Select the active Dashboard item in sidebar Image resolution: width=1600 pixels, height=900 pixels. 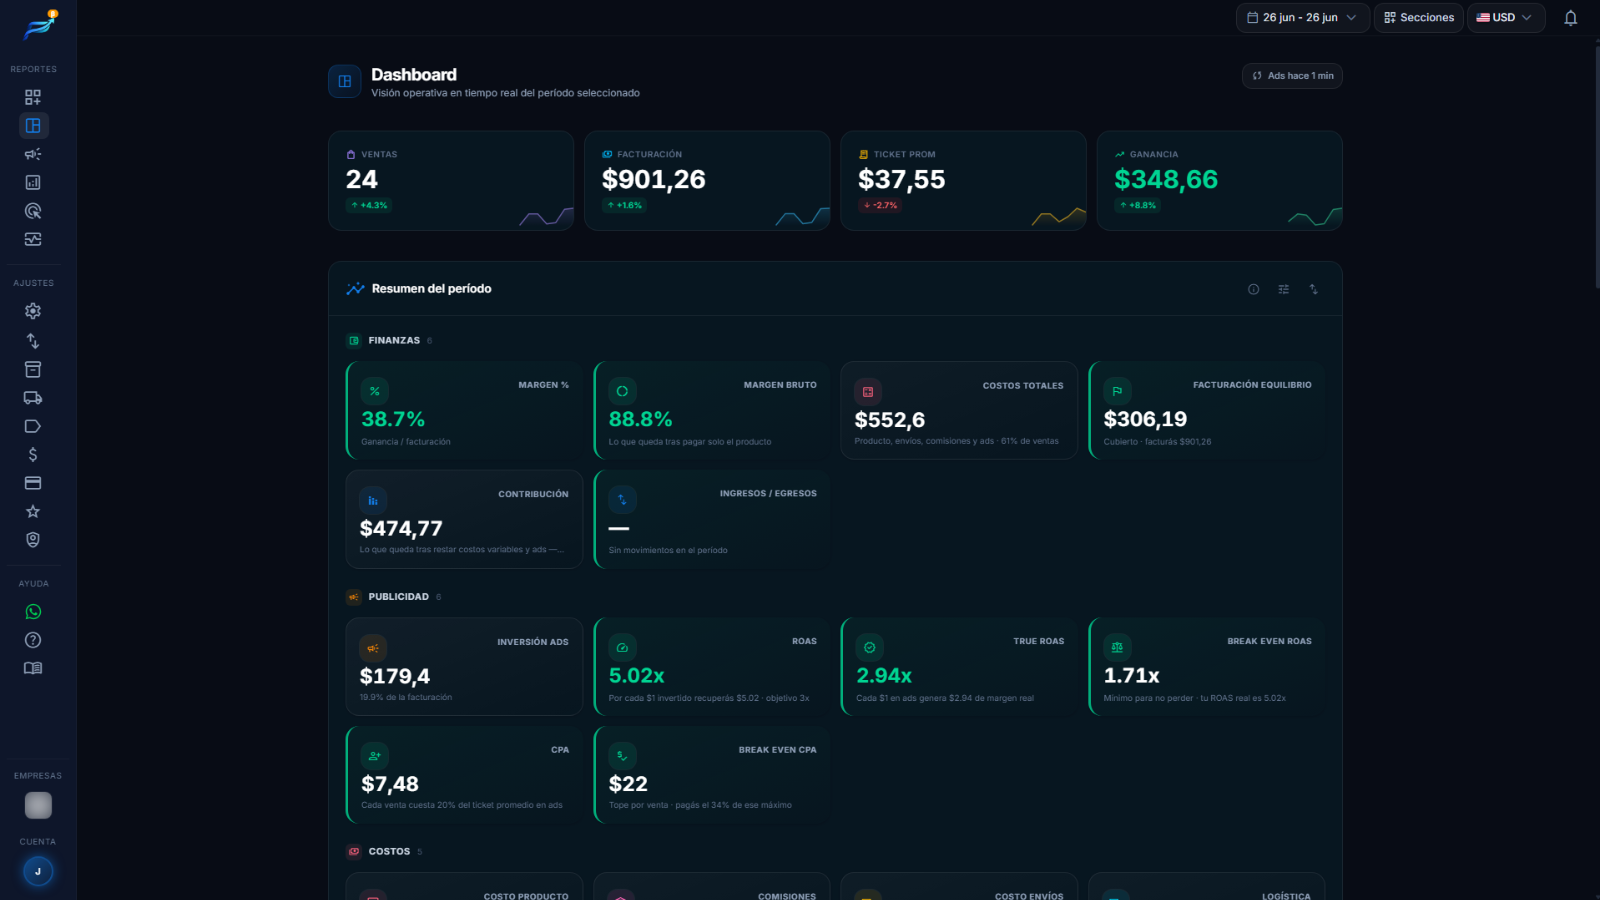tap(33, 126)
